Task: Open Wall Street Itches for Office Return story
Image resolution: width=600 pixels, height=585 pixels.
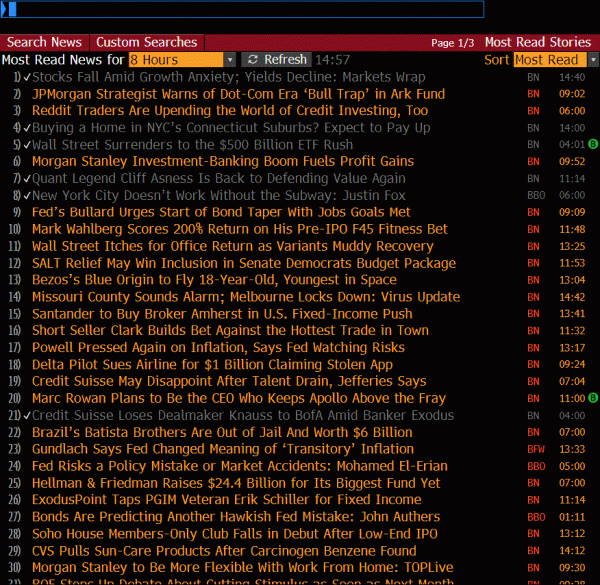Action: 233,246
